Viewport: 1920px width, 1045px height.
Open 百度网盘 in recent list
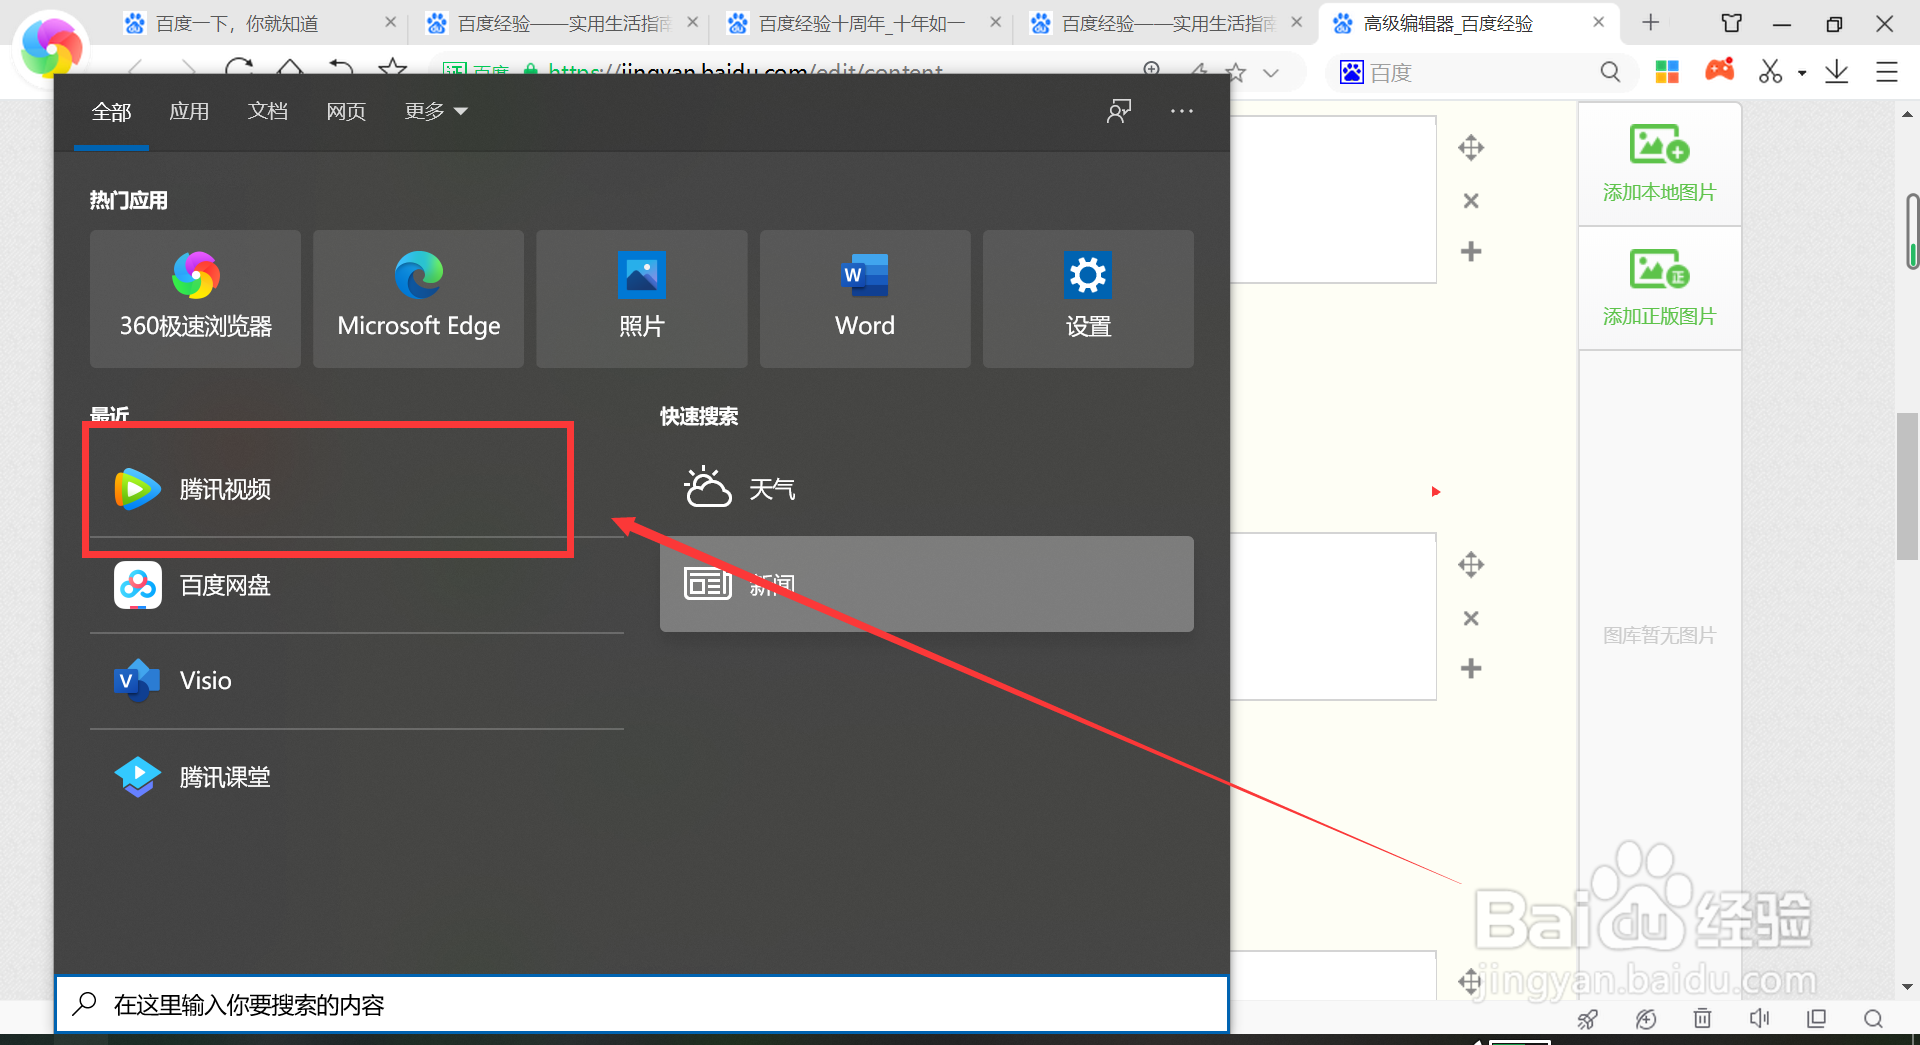tap(357, 585)
